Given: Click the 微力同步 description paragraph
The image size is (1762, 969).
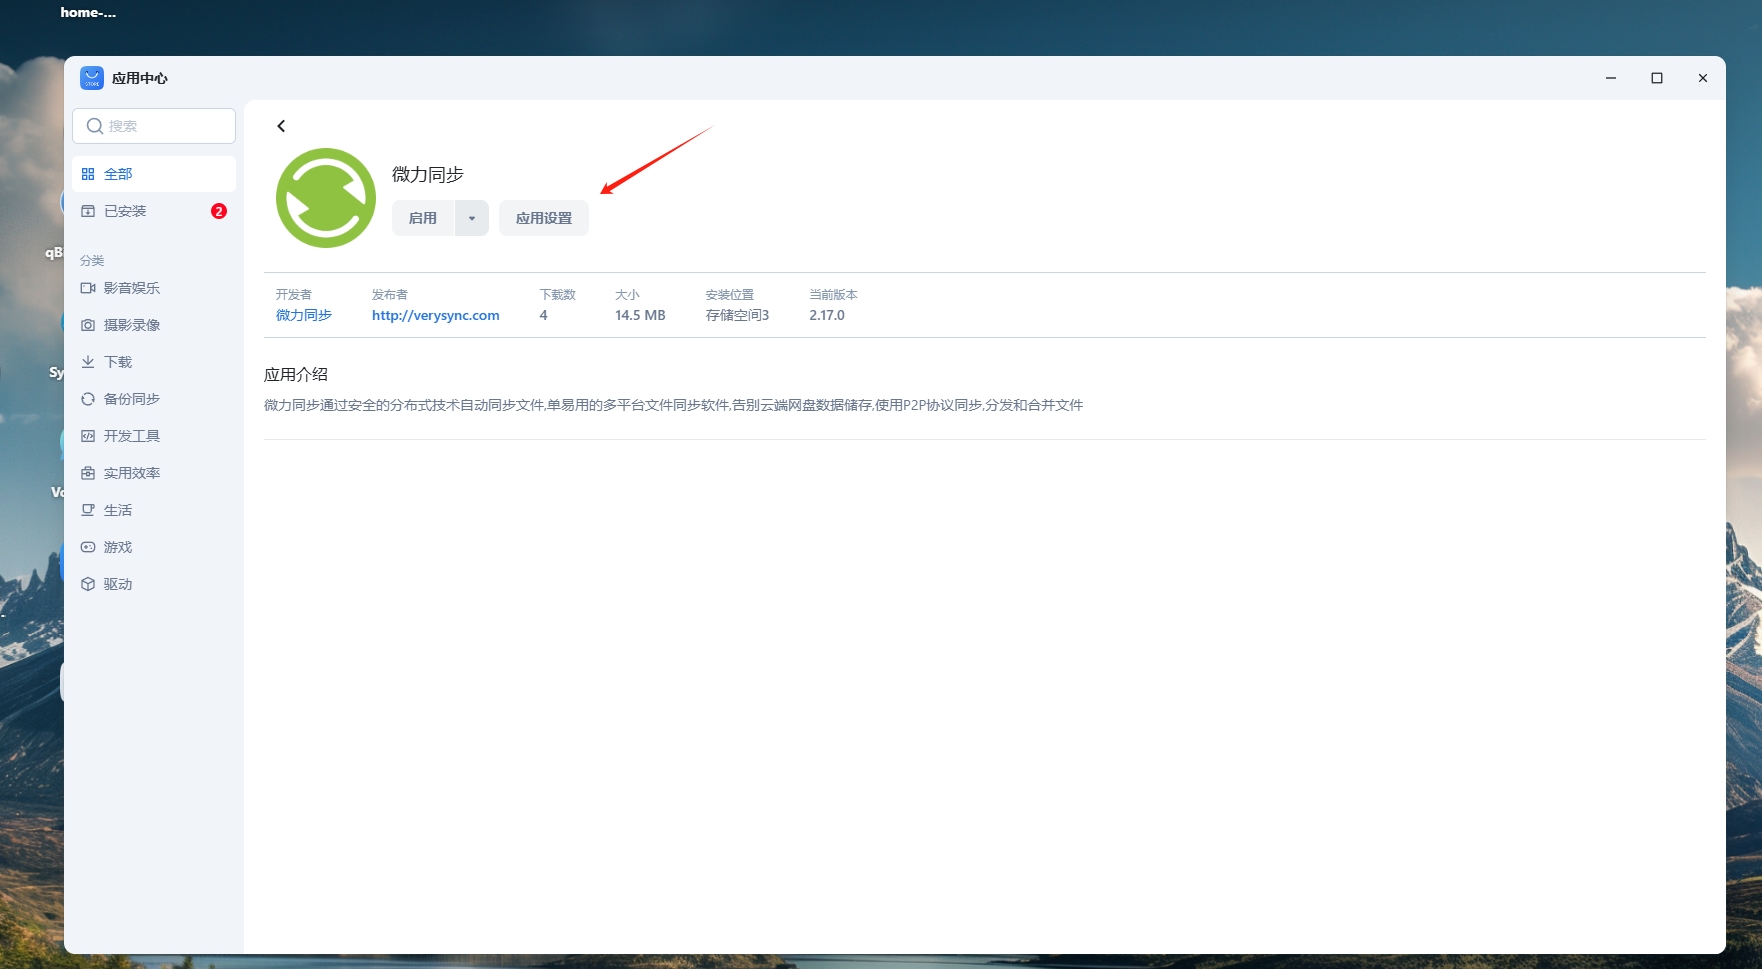Looking at the screenshot, I should tap(674, 405).
